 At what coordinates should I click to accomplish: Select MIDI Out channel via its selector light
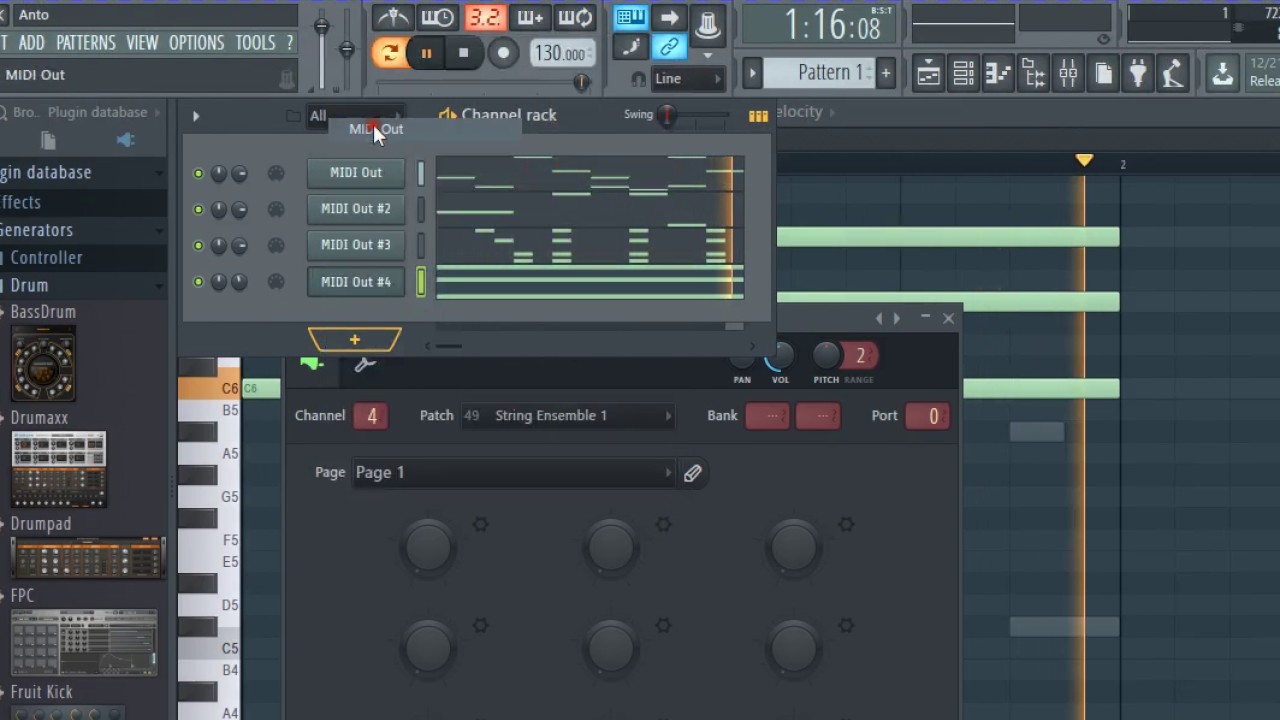(x=421, y=173)
